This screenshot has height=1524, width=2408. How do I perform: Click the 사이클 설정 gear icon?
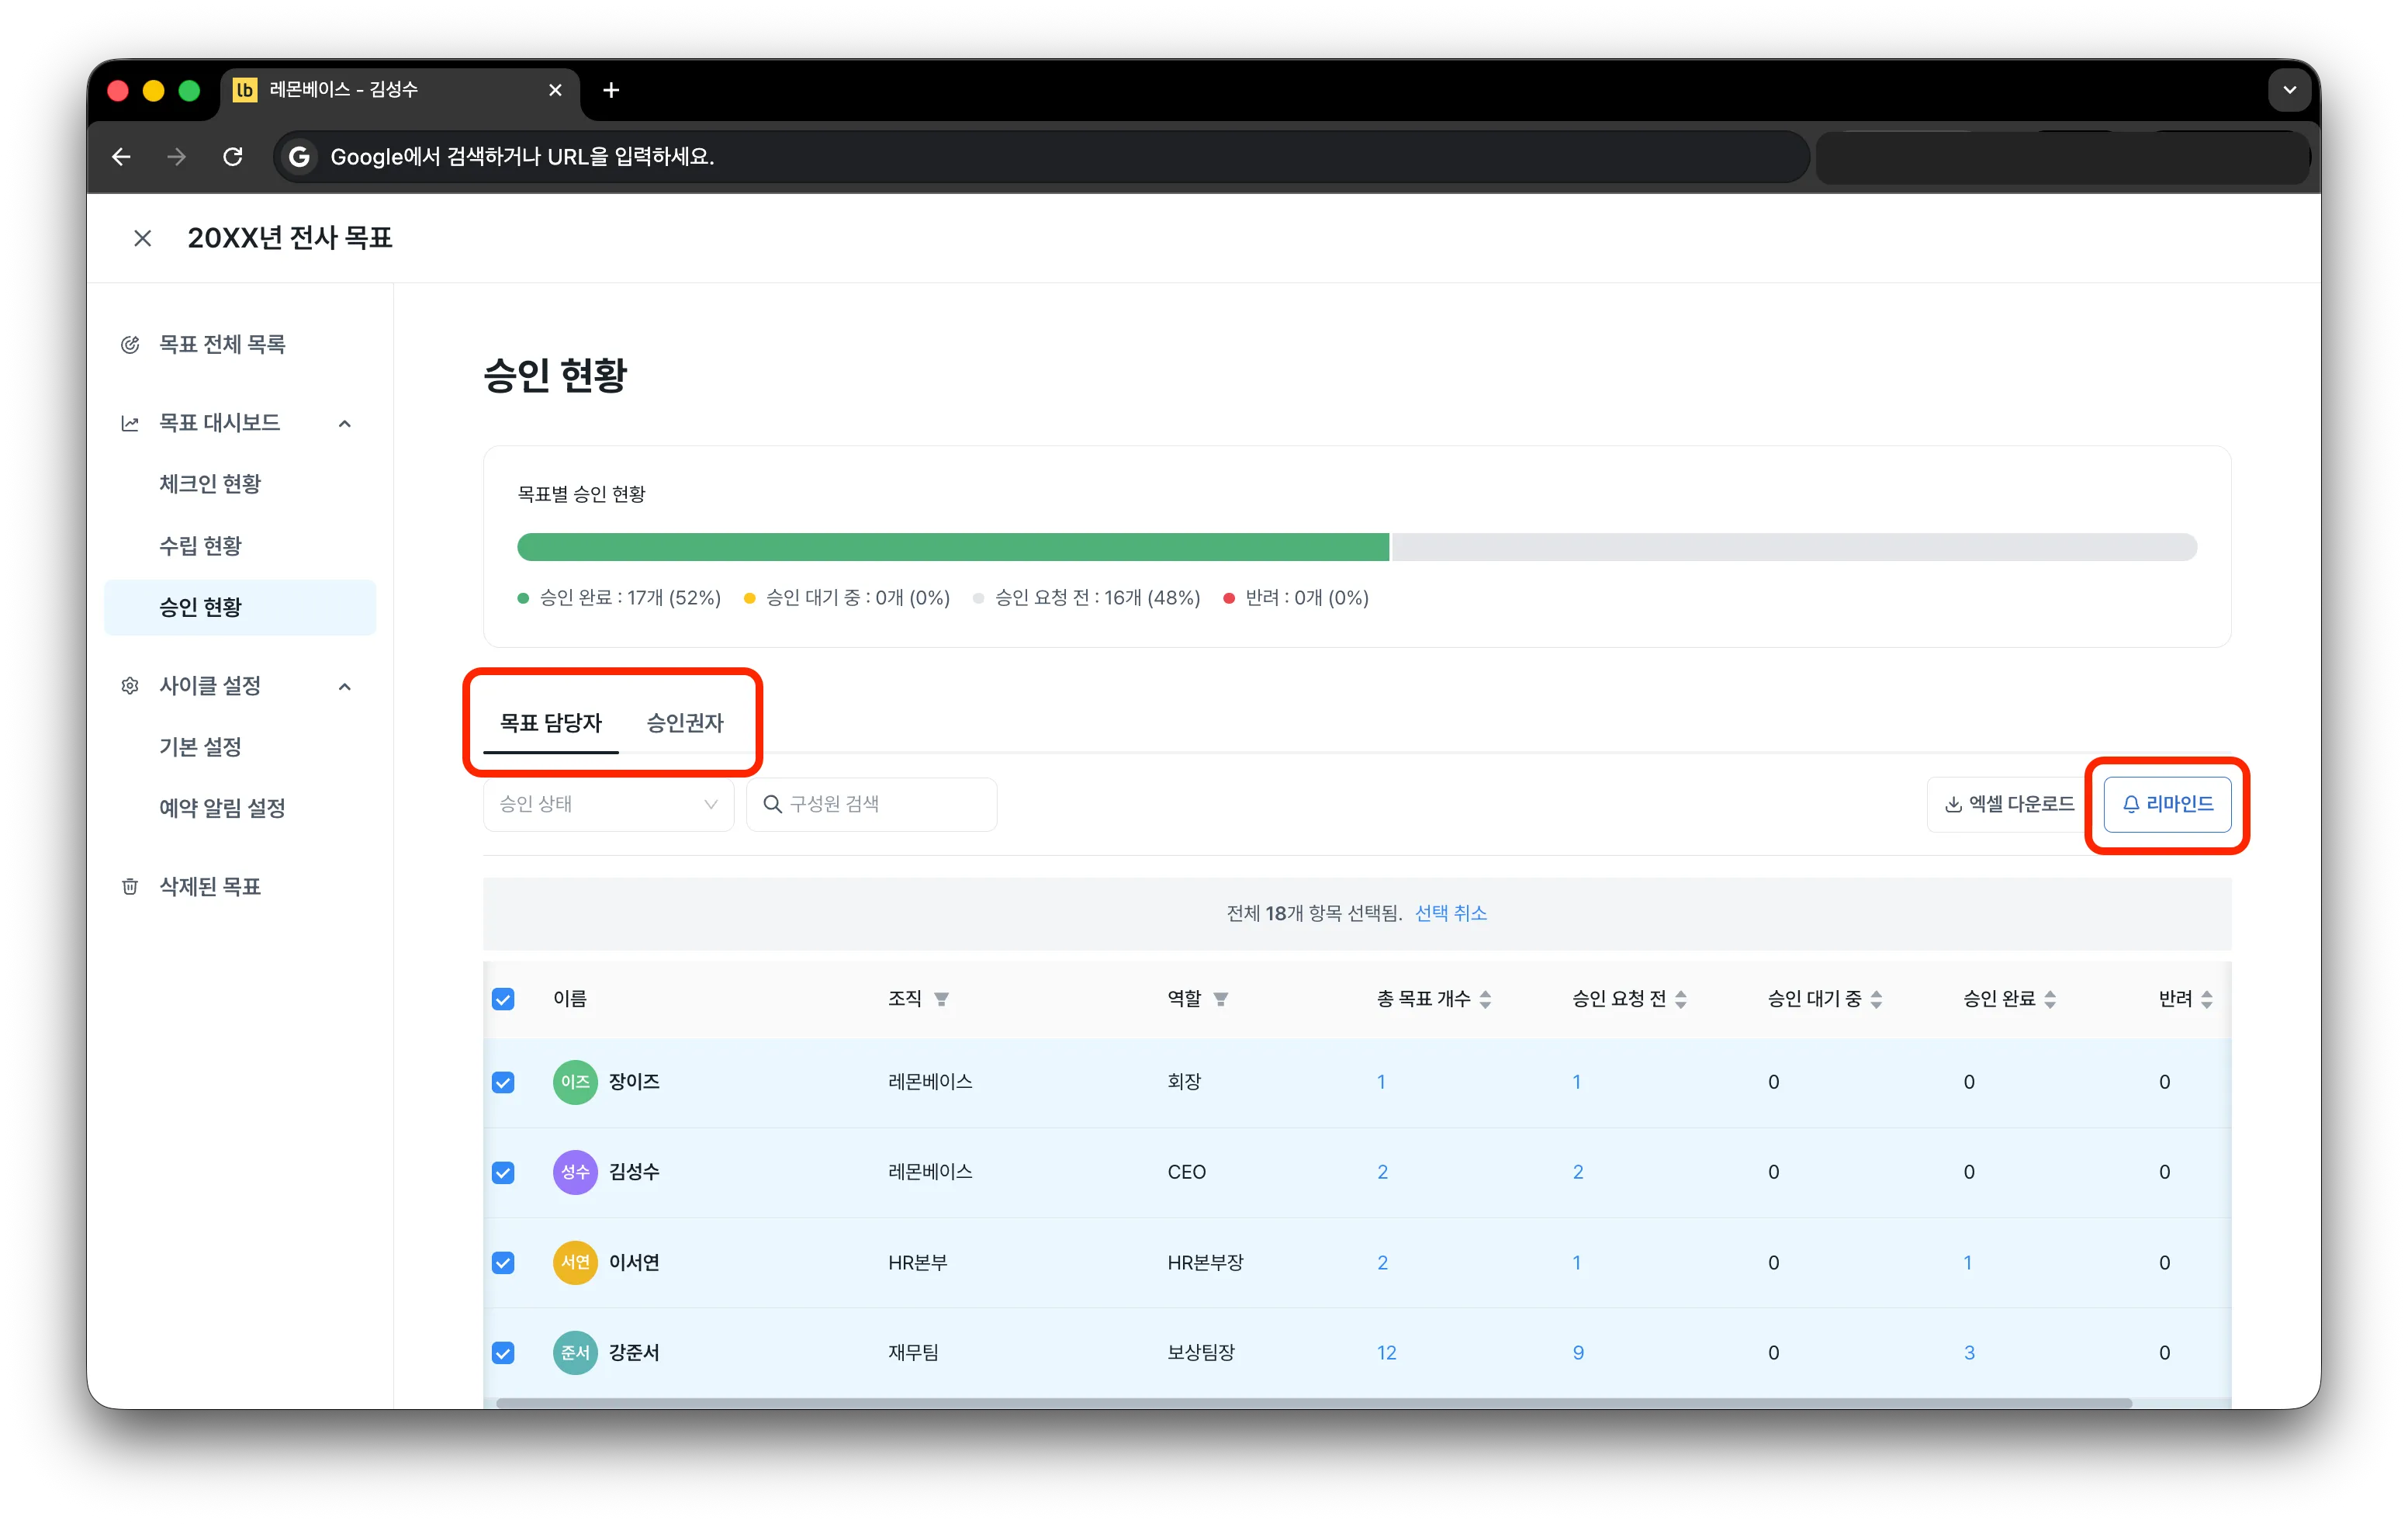(x=130, y=686)
